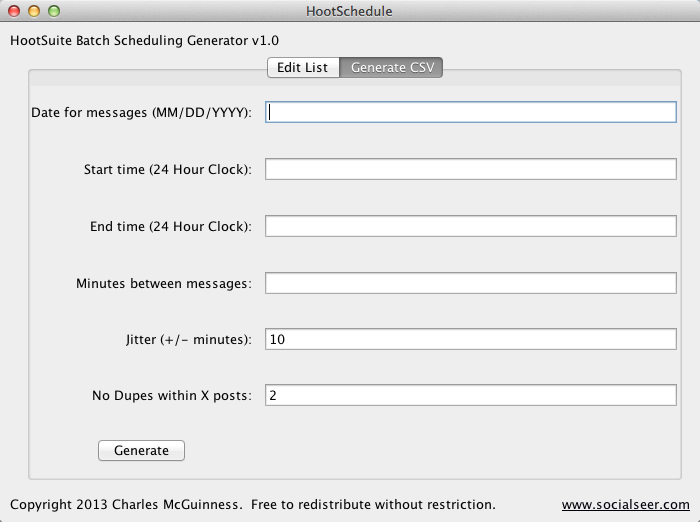Focus the Date for messages field
Viewport: 700px width, 522px height.
point(471,112)
